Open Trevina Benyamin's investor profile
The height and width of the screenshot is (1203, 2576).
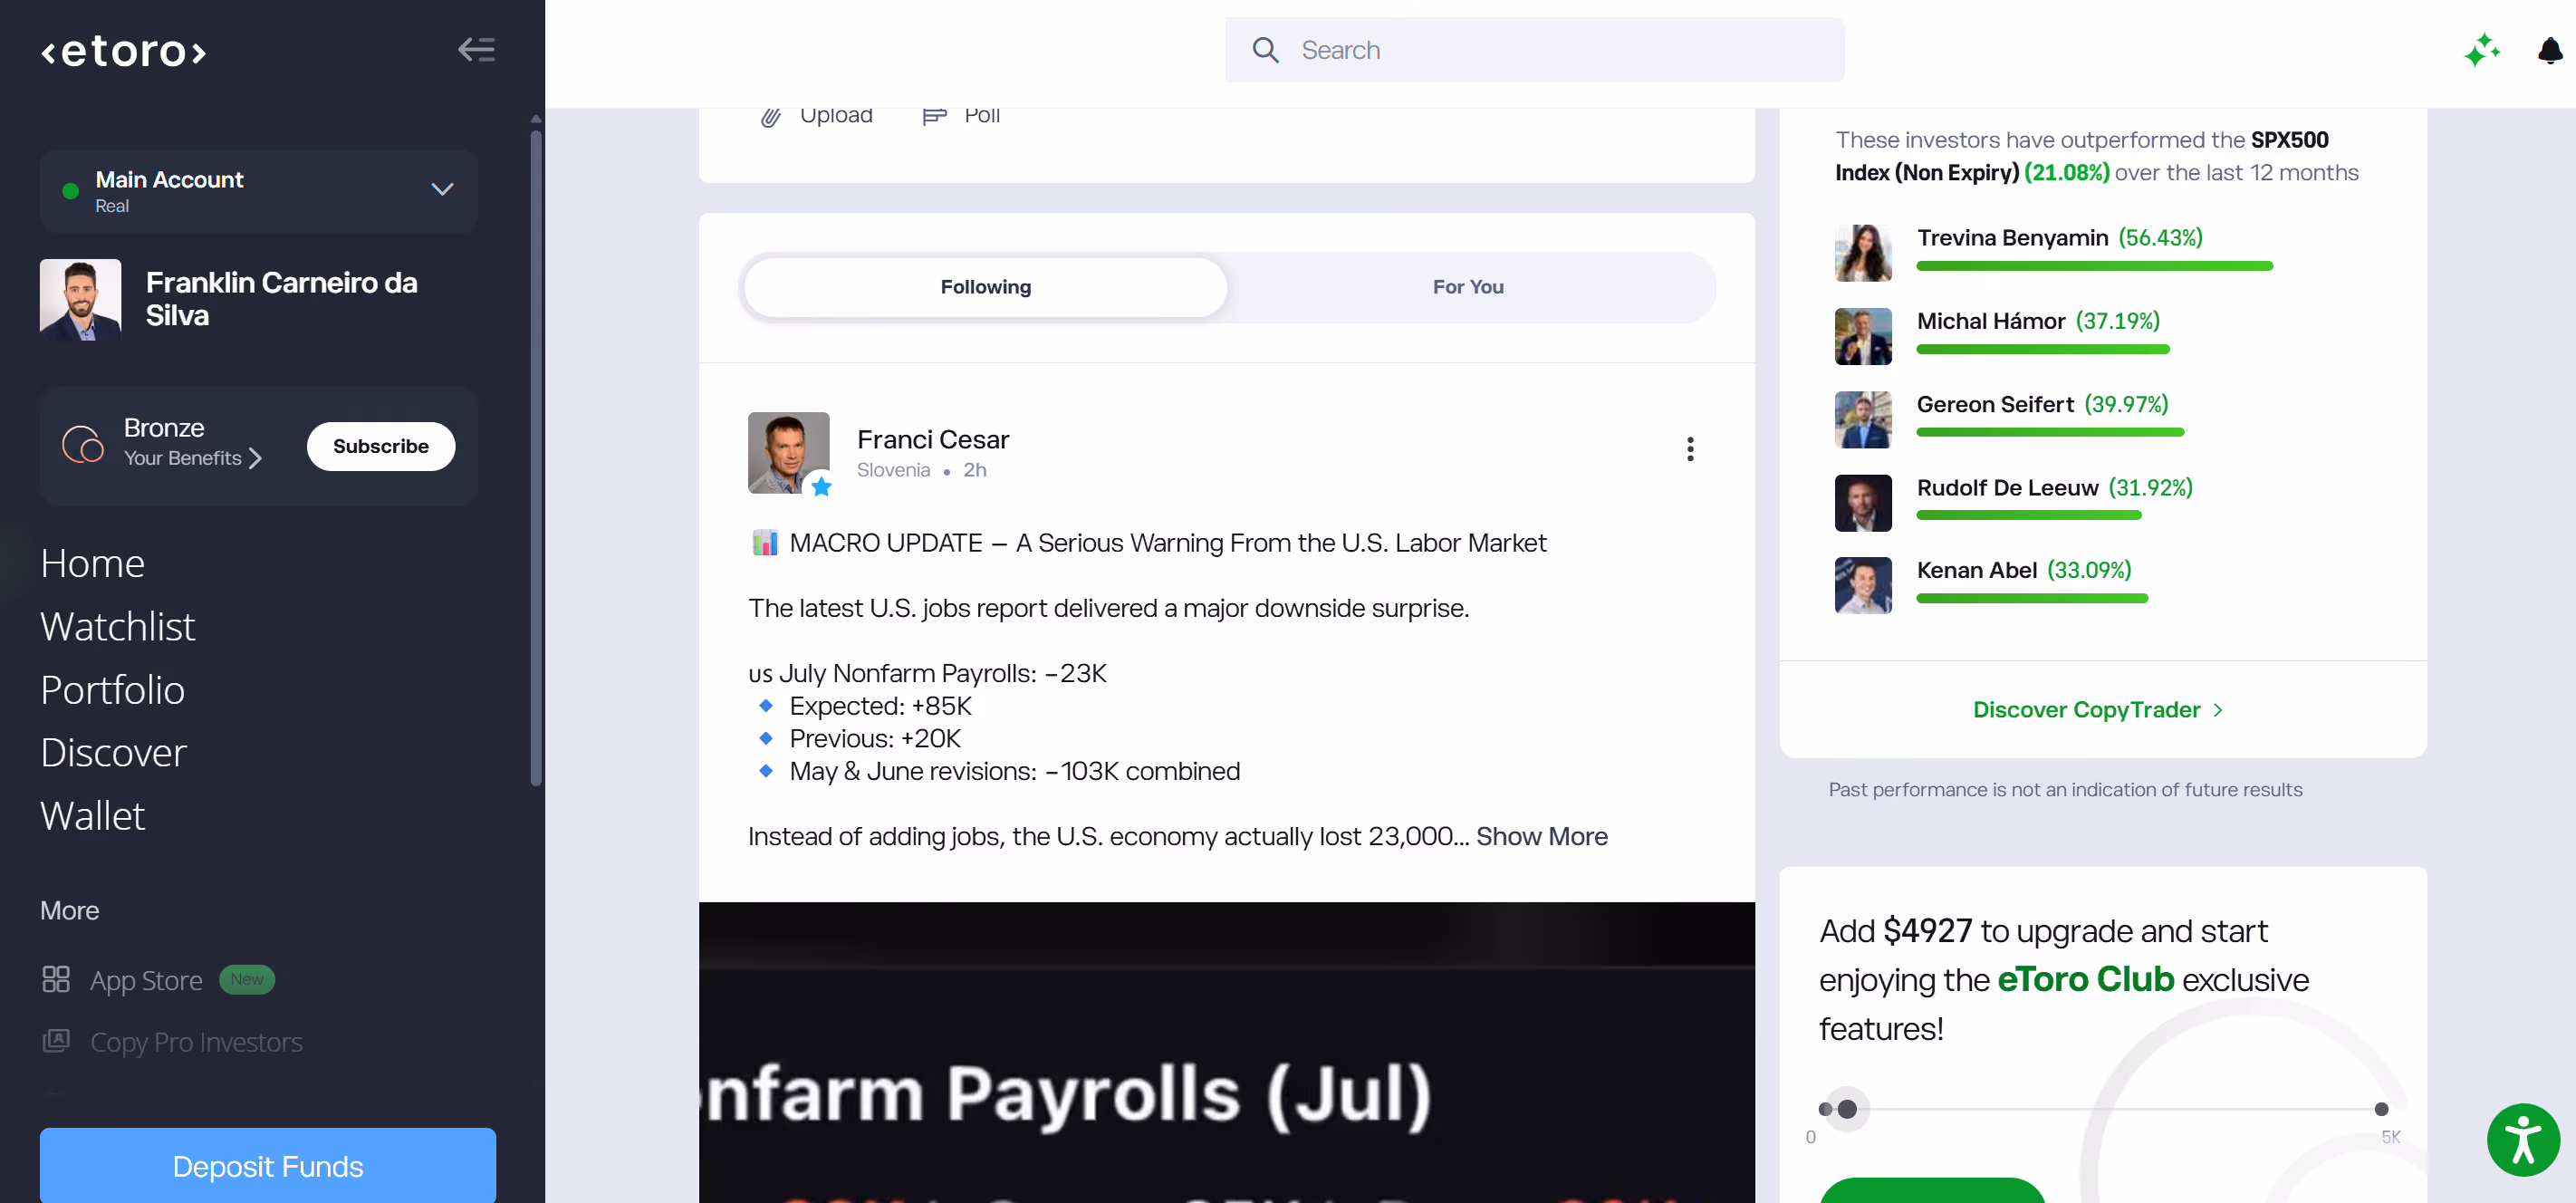point(2012,238)
